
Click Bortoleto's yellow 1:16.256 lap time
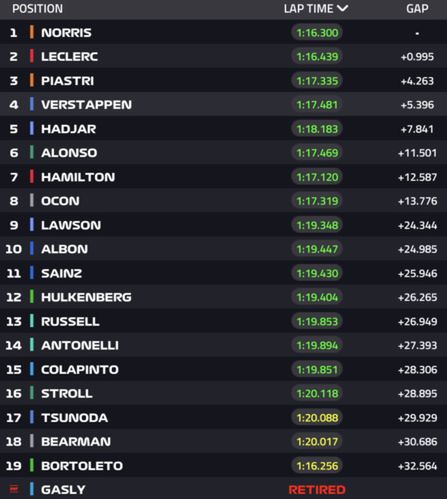(317, 466)
